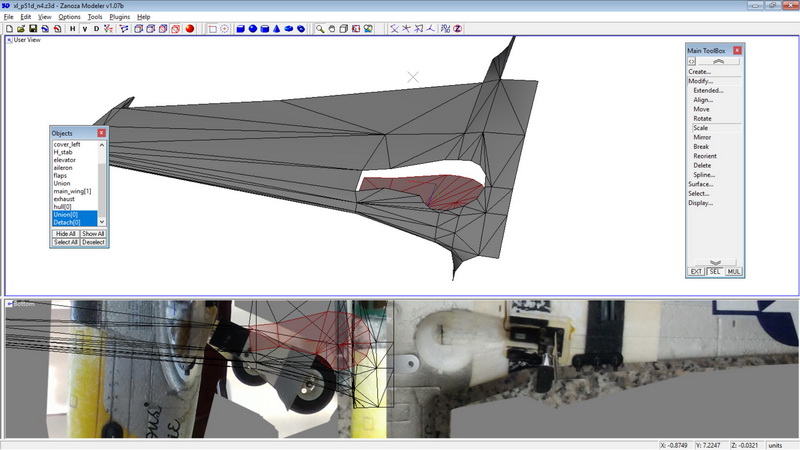
Task: Open the Plugins menu
Action: (x=119, y=17)
